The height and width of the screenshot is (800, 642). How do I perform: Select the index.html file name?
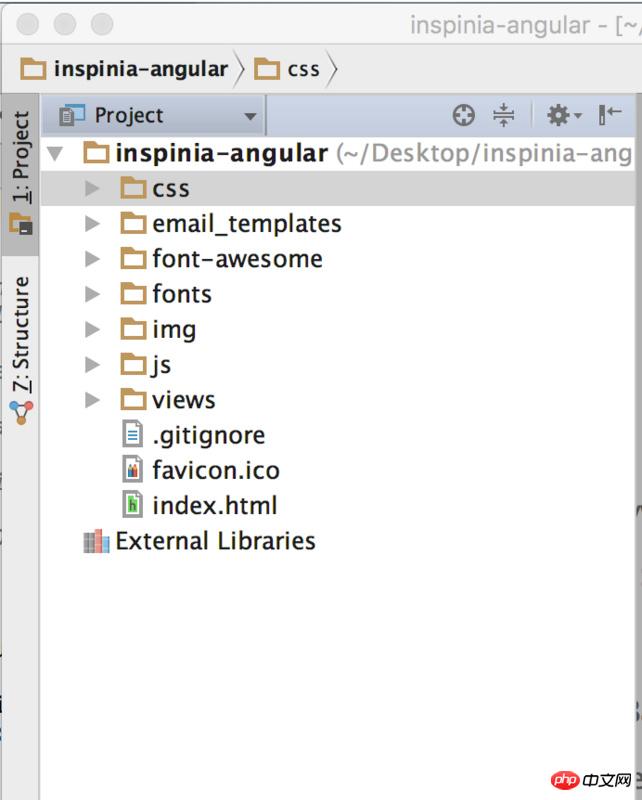click(215, 505)
